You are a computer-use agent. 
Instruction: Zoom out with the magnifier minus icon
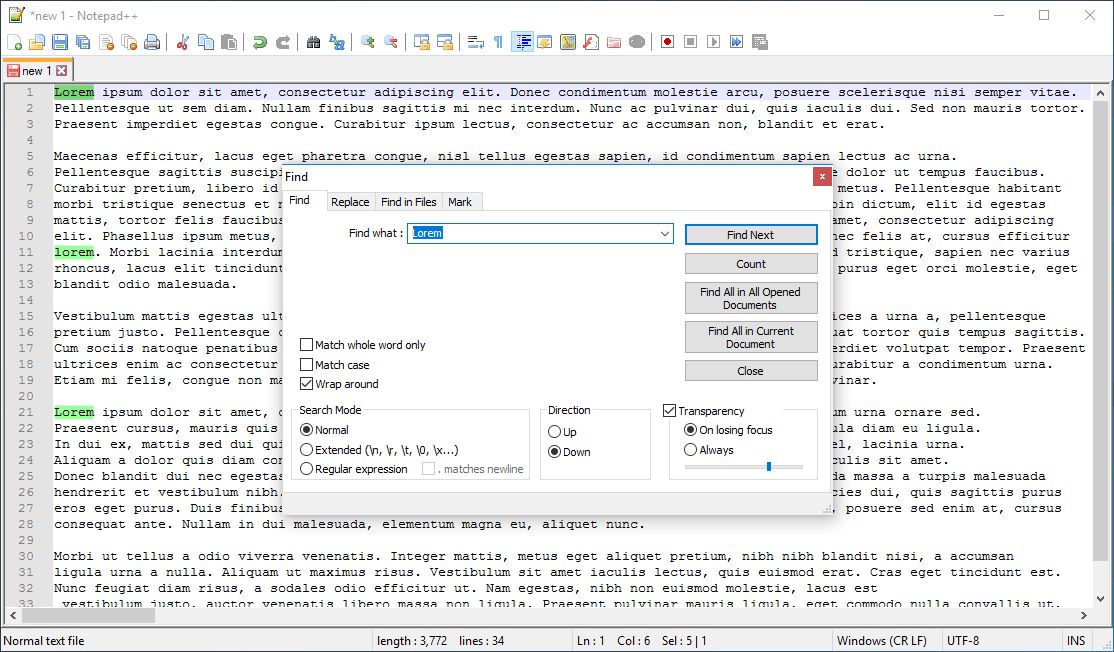[x=391, y=43]
